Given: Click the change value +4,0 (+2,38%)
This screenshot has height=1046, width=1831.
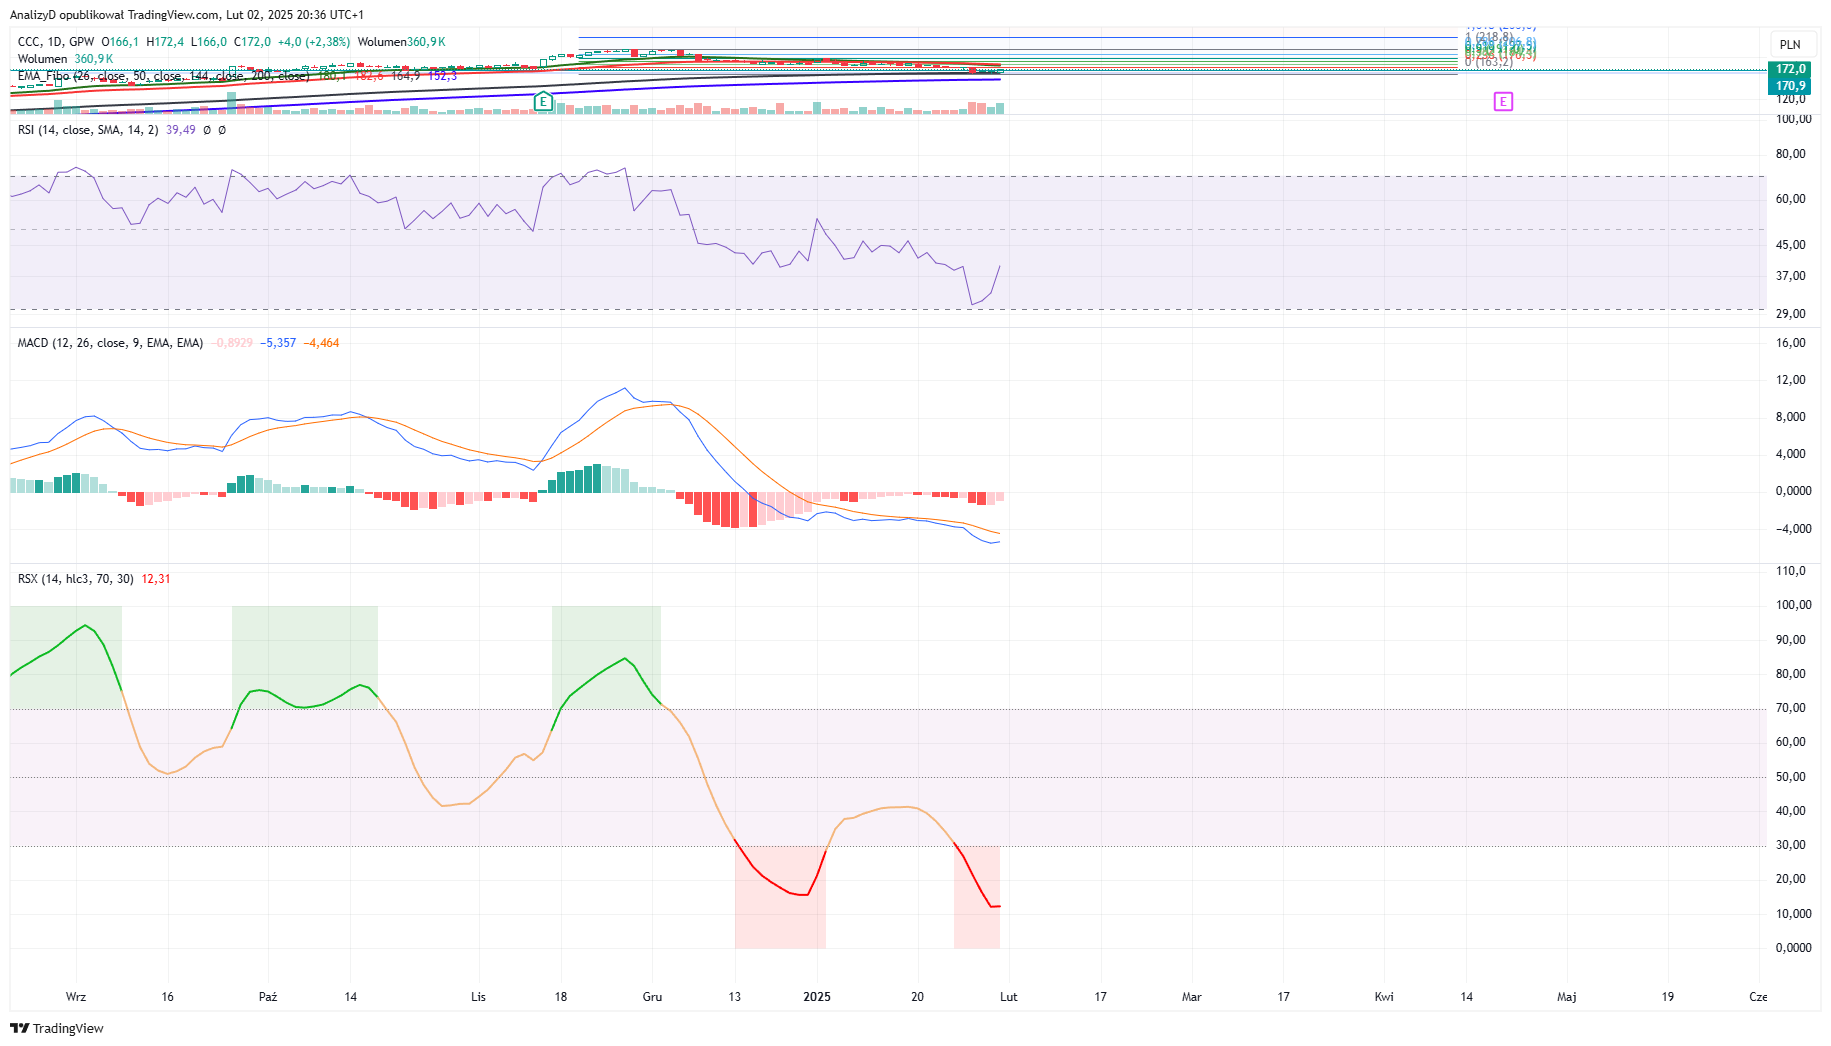Looking at the screenshot, I should [314, 42].
